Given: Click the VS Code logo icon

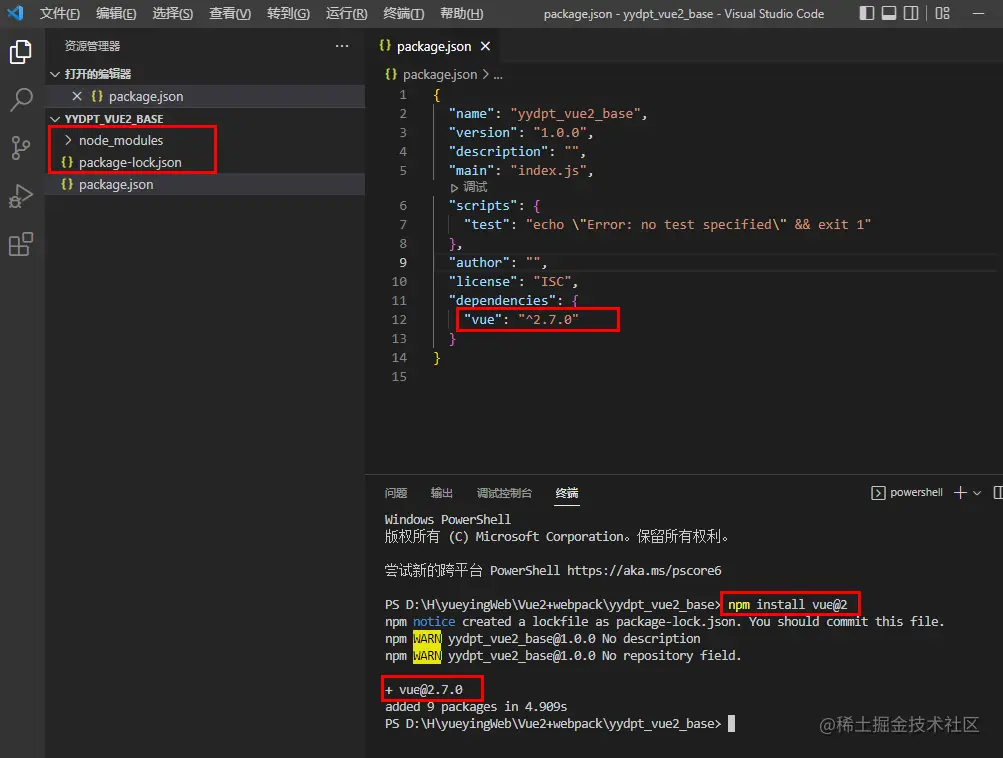Looking at the screenshot, I should [15, 13].
